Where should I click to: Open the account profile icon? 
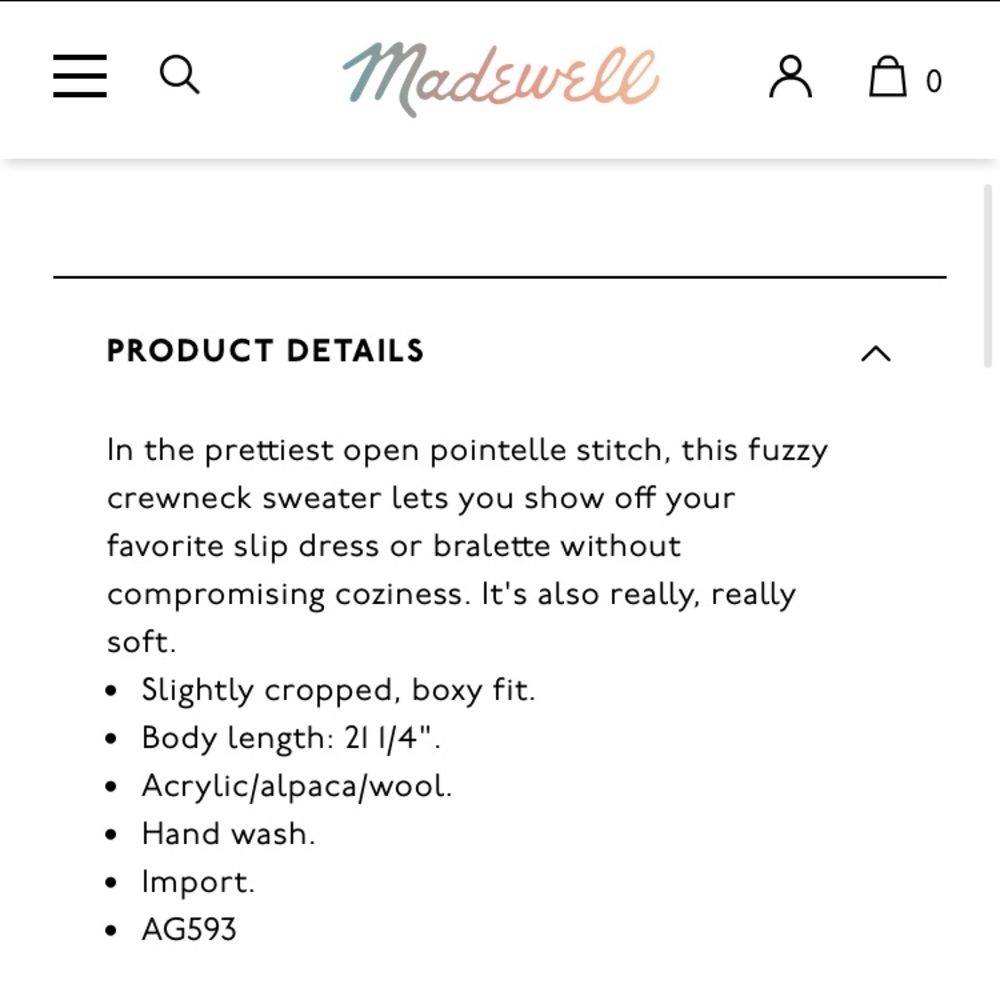pos(790,77)
